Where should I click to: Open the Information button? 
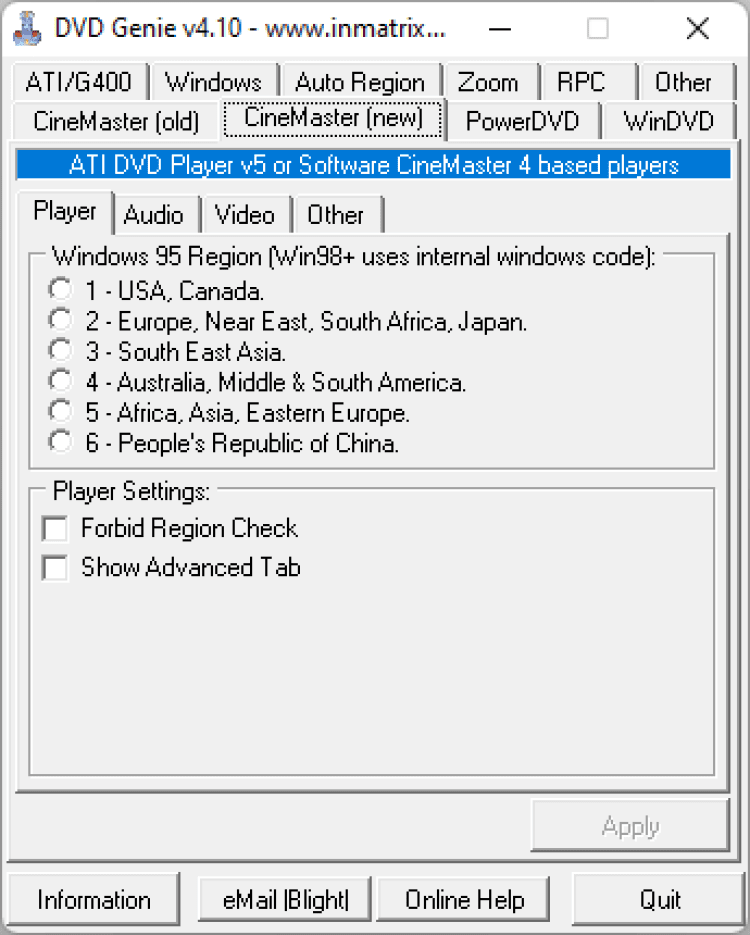tap(94, 899)
